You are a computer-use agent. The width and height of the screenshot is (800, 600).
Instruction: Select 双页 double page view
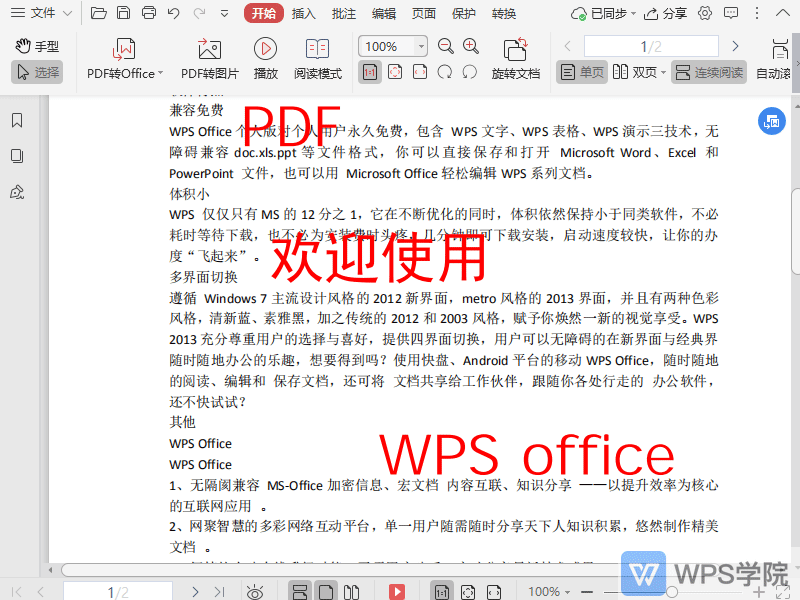click(635, 72)
